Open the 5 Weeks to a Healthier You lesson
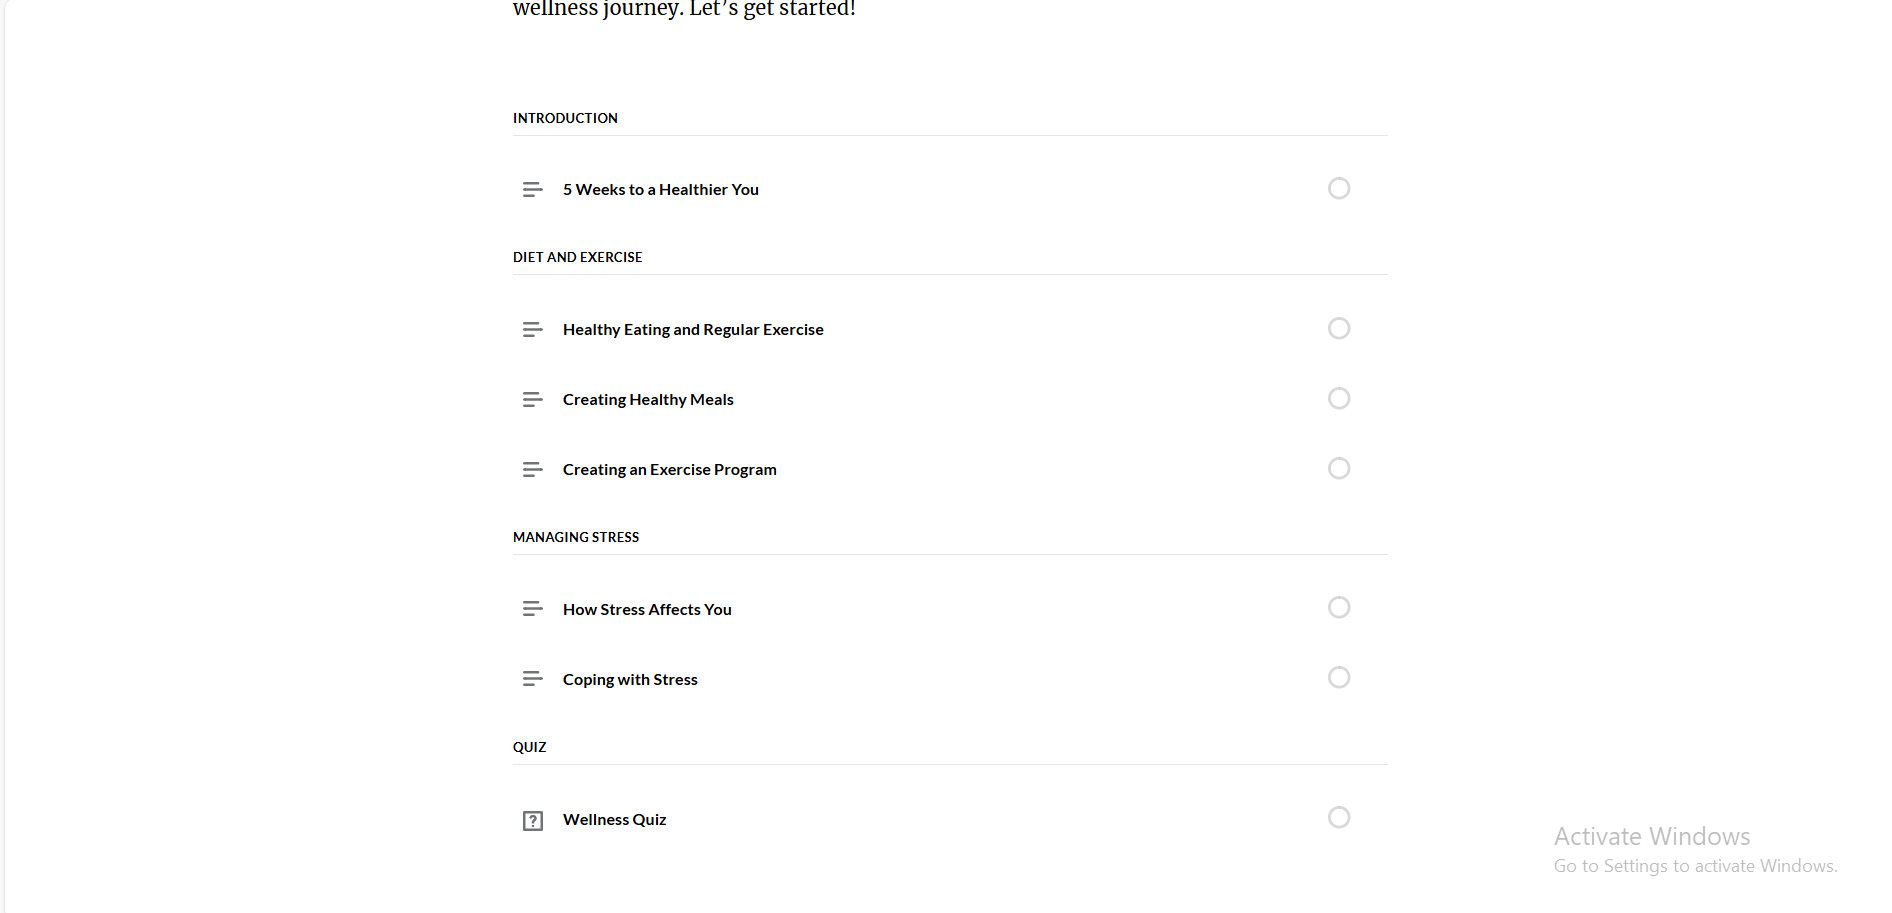 (x=660, y=190)
